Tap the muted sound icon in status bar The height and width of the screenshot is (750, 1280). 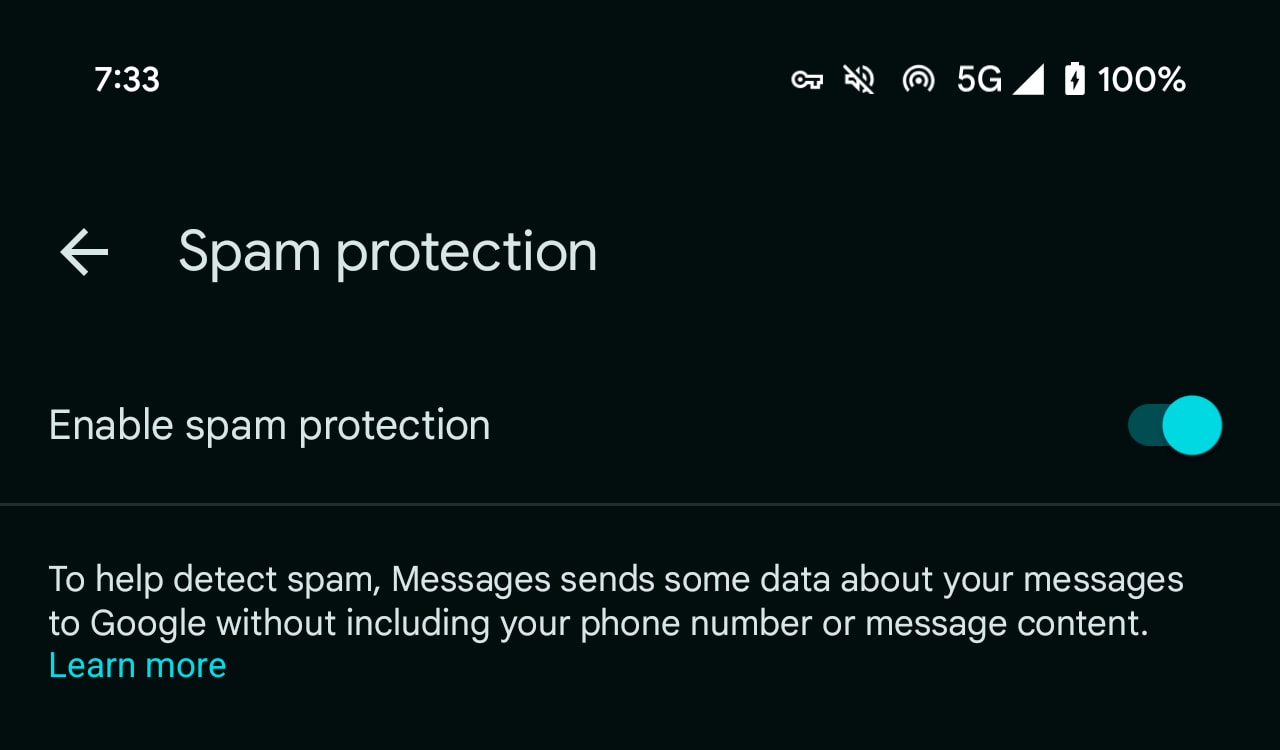858,78
